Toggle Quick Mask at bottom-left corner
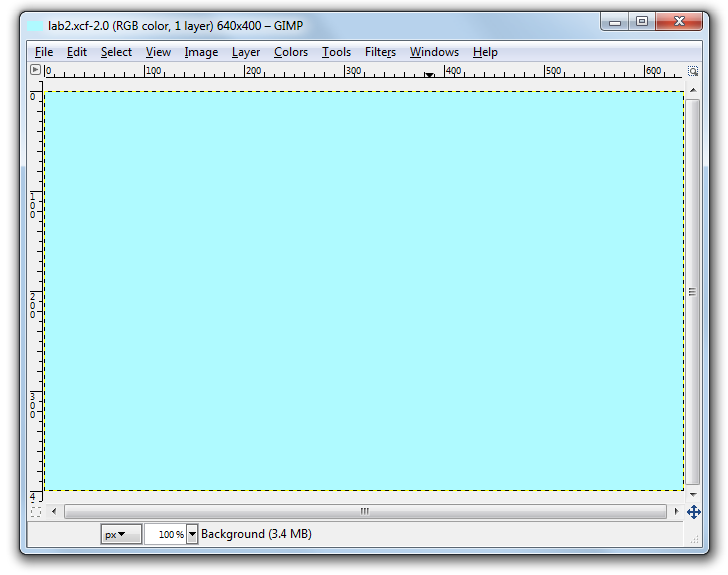 36,512
